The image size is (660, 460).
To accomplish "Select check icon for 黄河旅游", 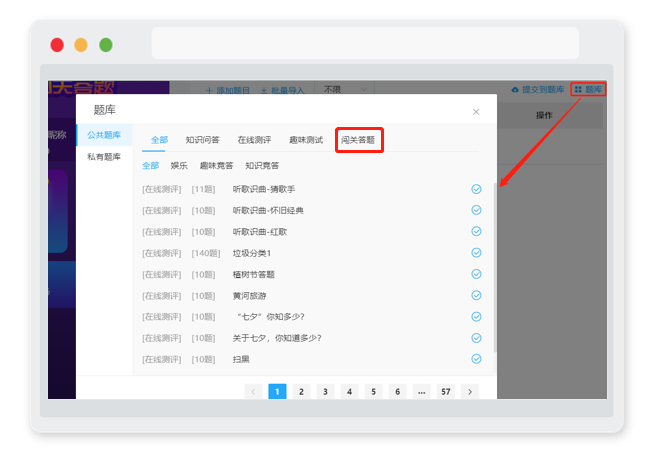I will [x=476, y=295].
